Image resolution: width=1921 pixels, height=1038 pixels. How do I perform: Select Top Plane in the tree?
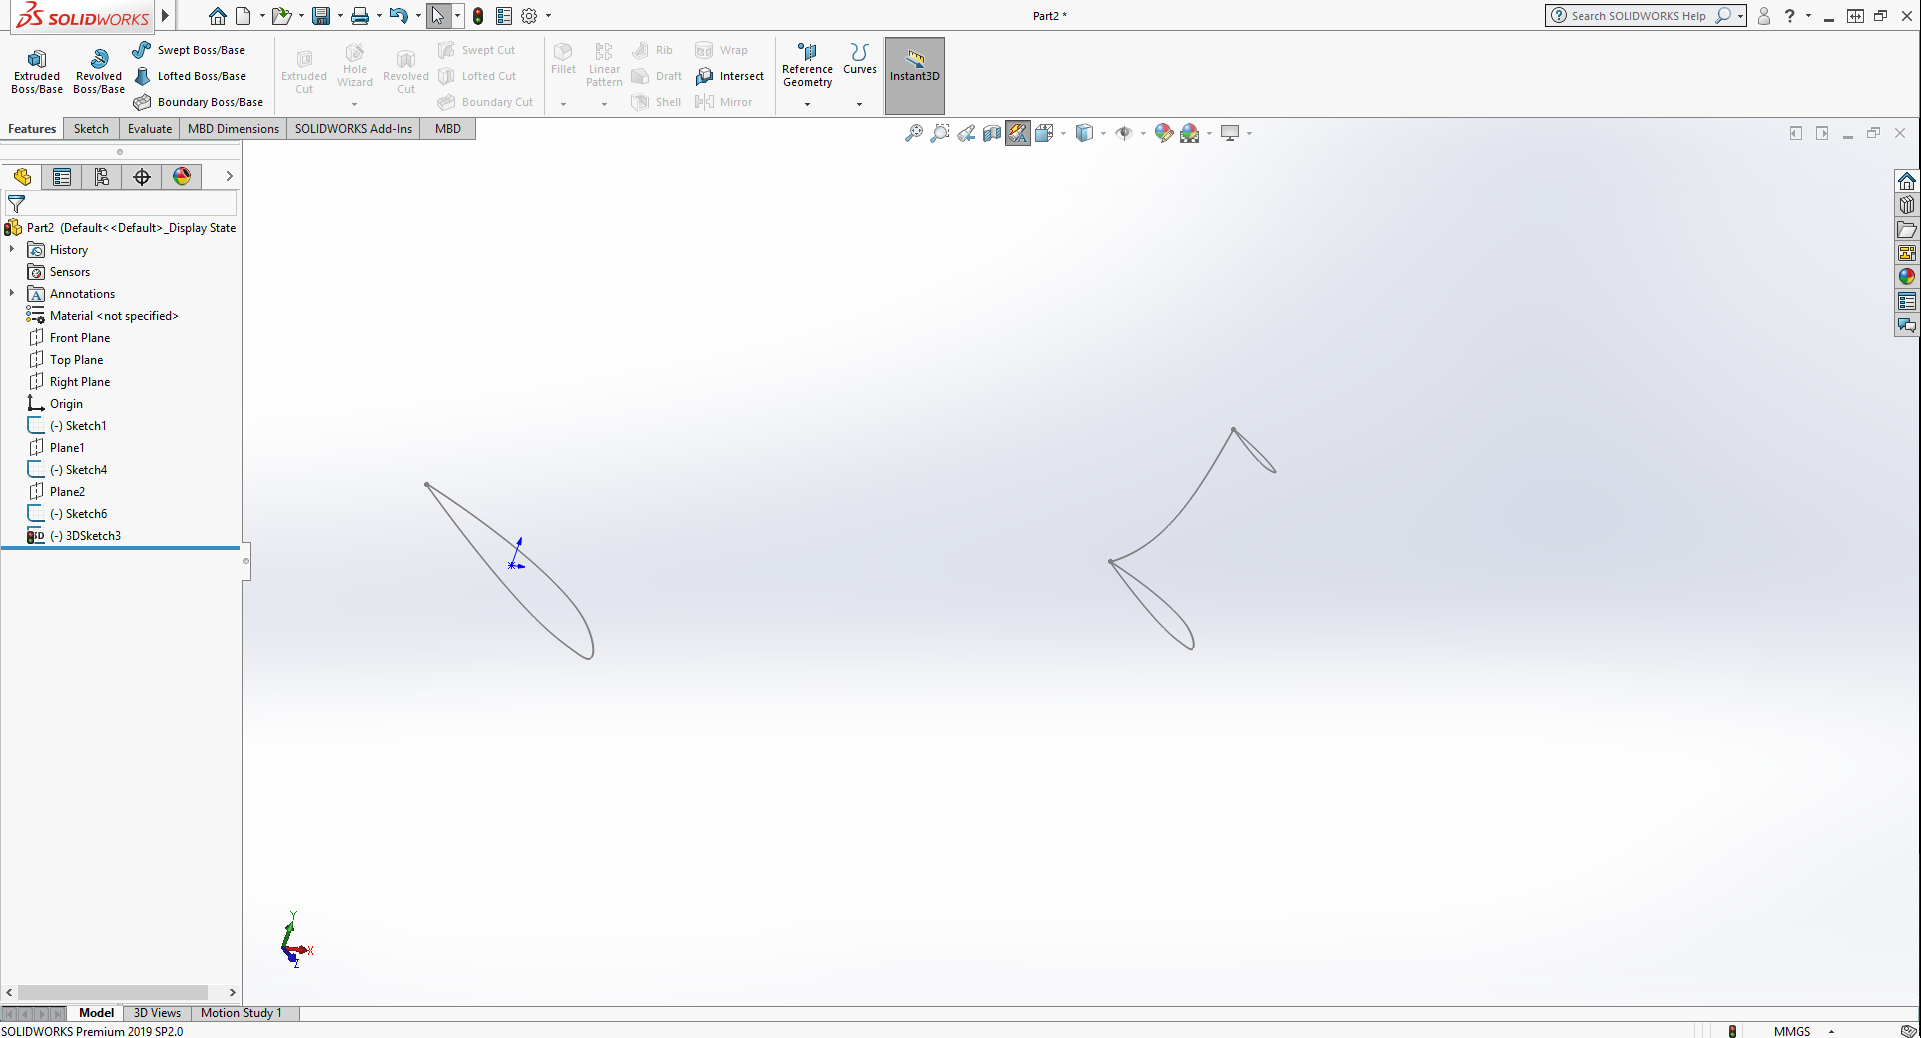pos(66,360)
